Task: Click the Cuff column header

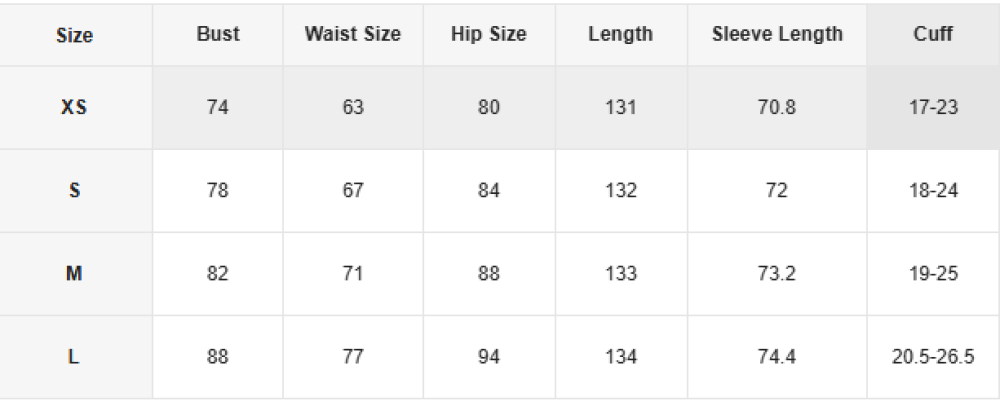Action: pos(933,34)
